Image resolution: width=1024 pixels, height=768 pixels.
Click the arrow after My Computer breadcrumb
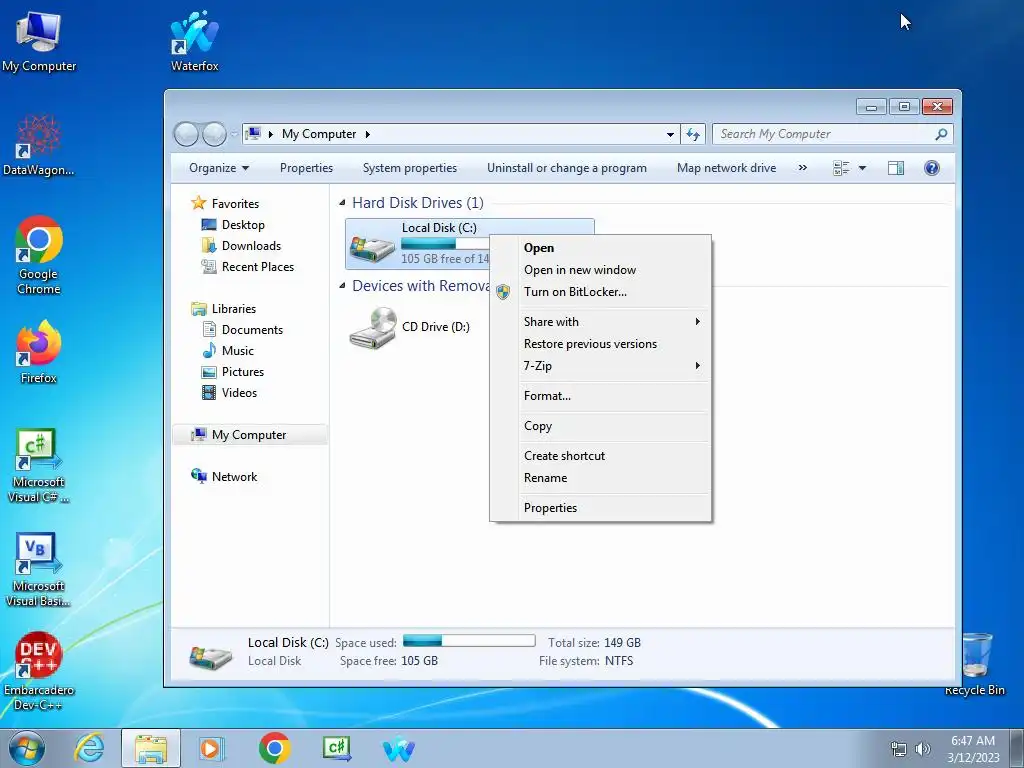pyautogui.click(x=368, y=134)
